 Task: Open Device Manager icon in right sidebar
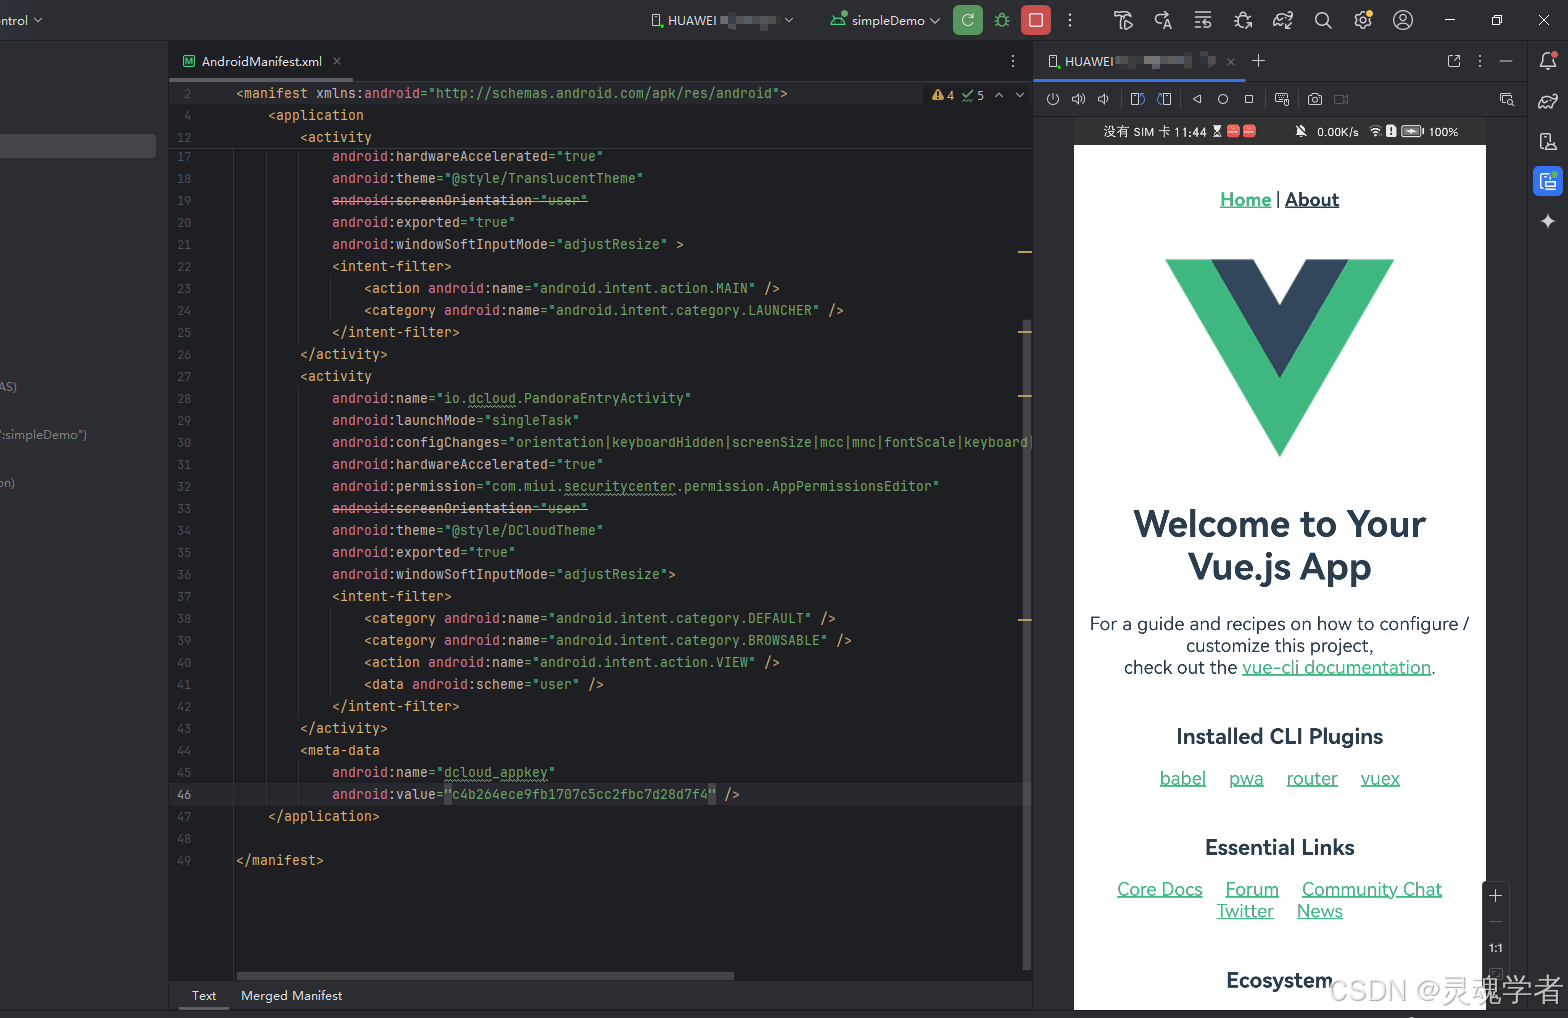coord(1548,141)
